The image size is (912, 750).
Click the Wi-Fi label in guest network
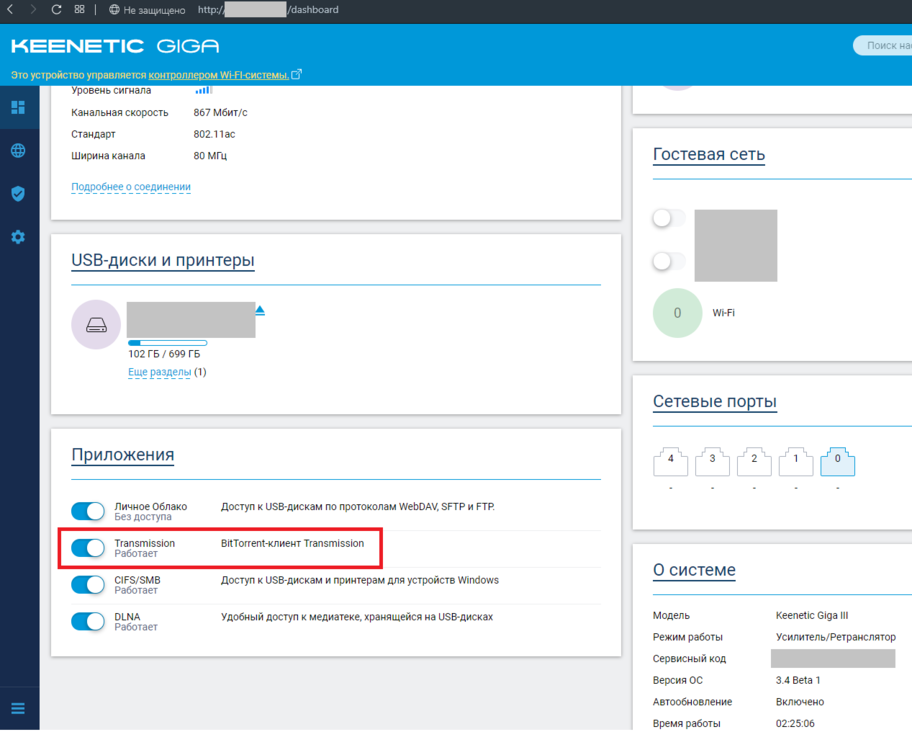[x=724, y=313]
